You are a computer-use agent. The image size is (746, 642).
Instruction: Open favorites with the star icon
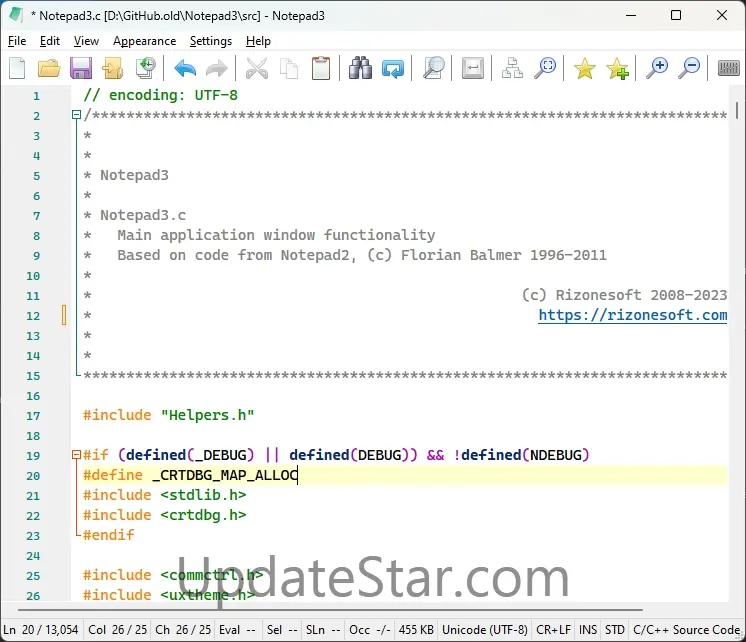pyautogui.click(x=585, y=69)
